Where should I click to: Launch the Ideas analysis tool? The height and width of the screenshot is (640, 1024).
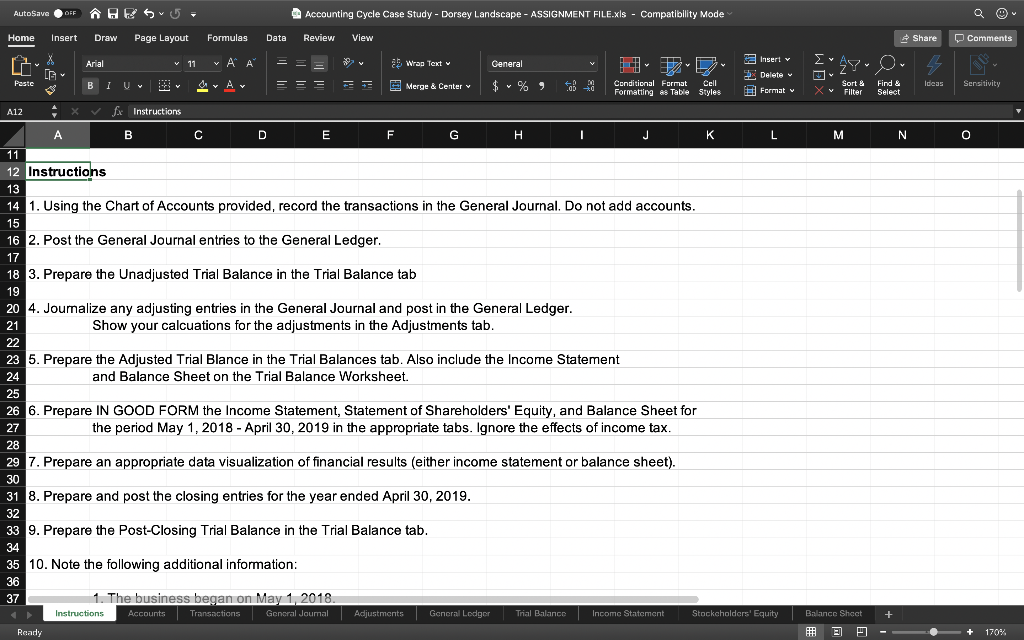(933, 74)
